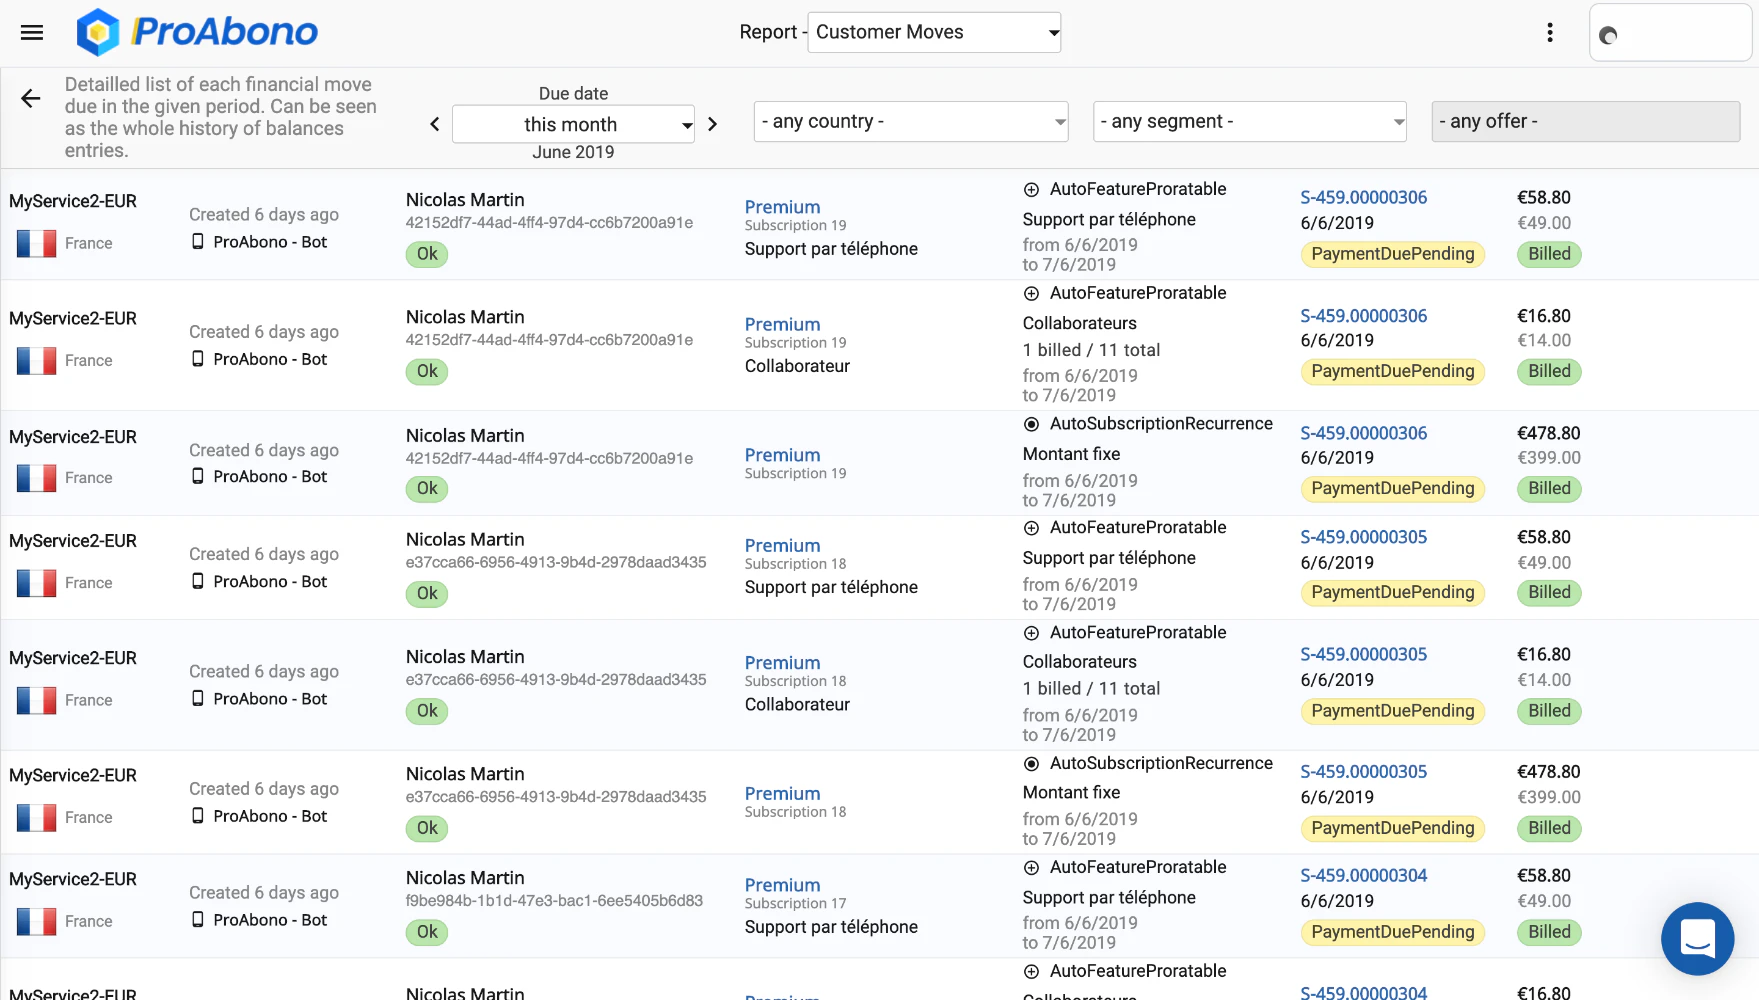Select customer ID f9be984b-1b1d-47e3-bac1-6ee5405b6d83
1759x1000 pixels.
tap(554, 900)
